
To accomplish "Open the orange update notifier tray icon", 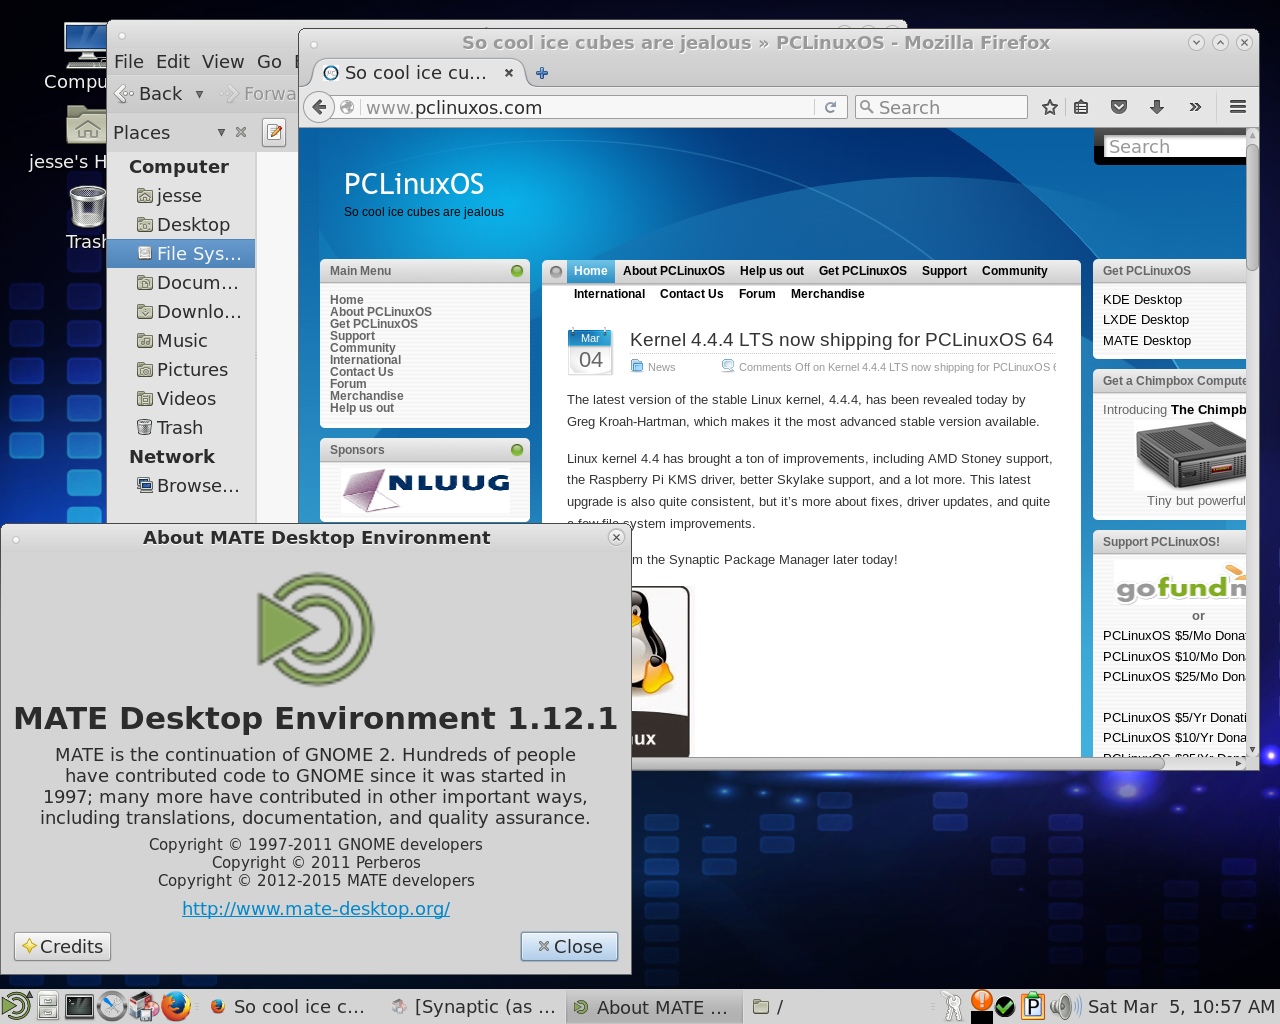I will click(982, 1001).
